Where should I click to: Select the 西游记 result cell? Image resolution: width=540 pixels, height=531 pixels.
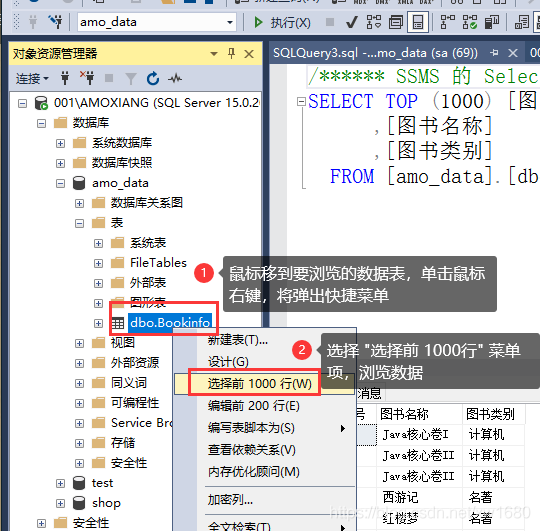click(x=420, y=497)
